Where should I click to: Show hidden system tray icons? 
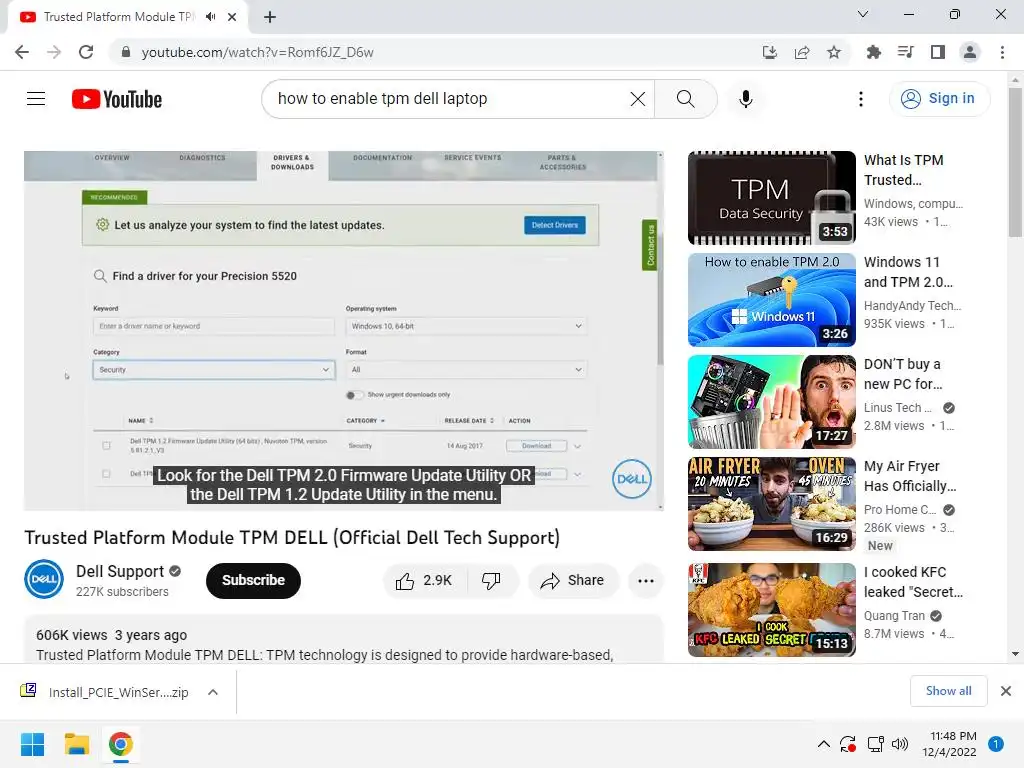pos(824,744)
